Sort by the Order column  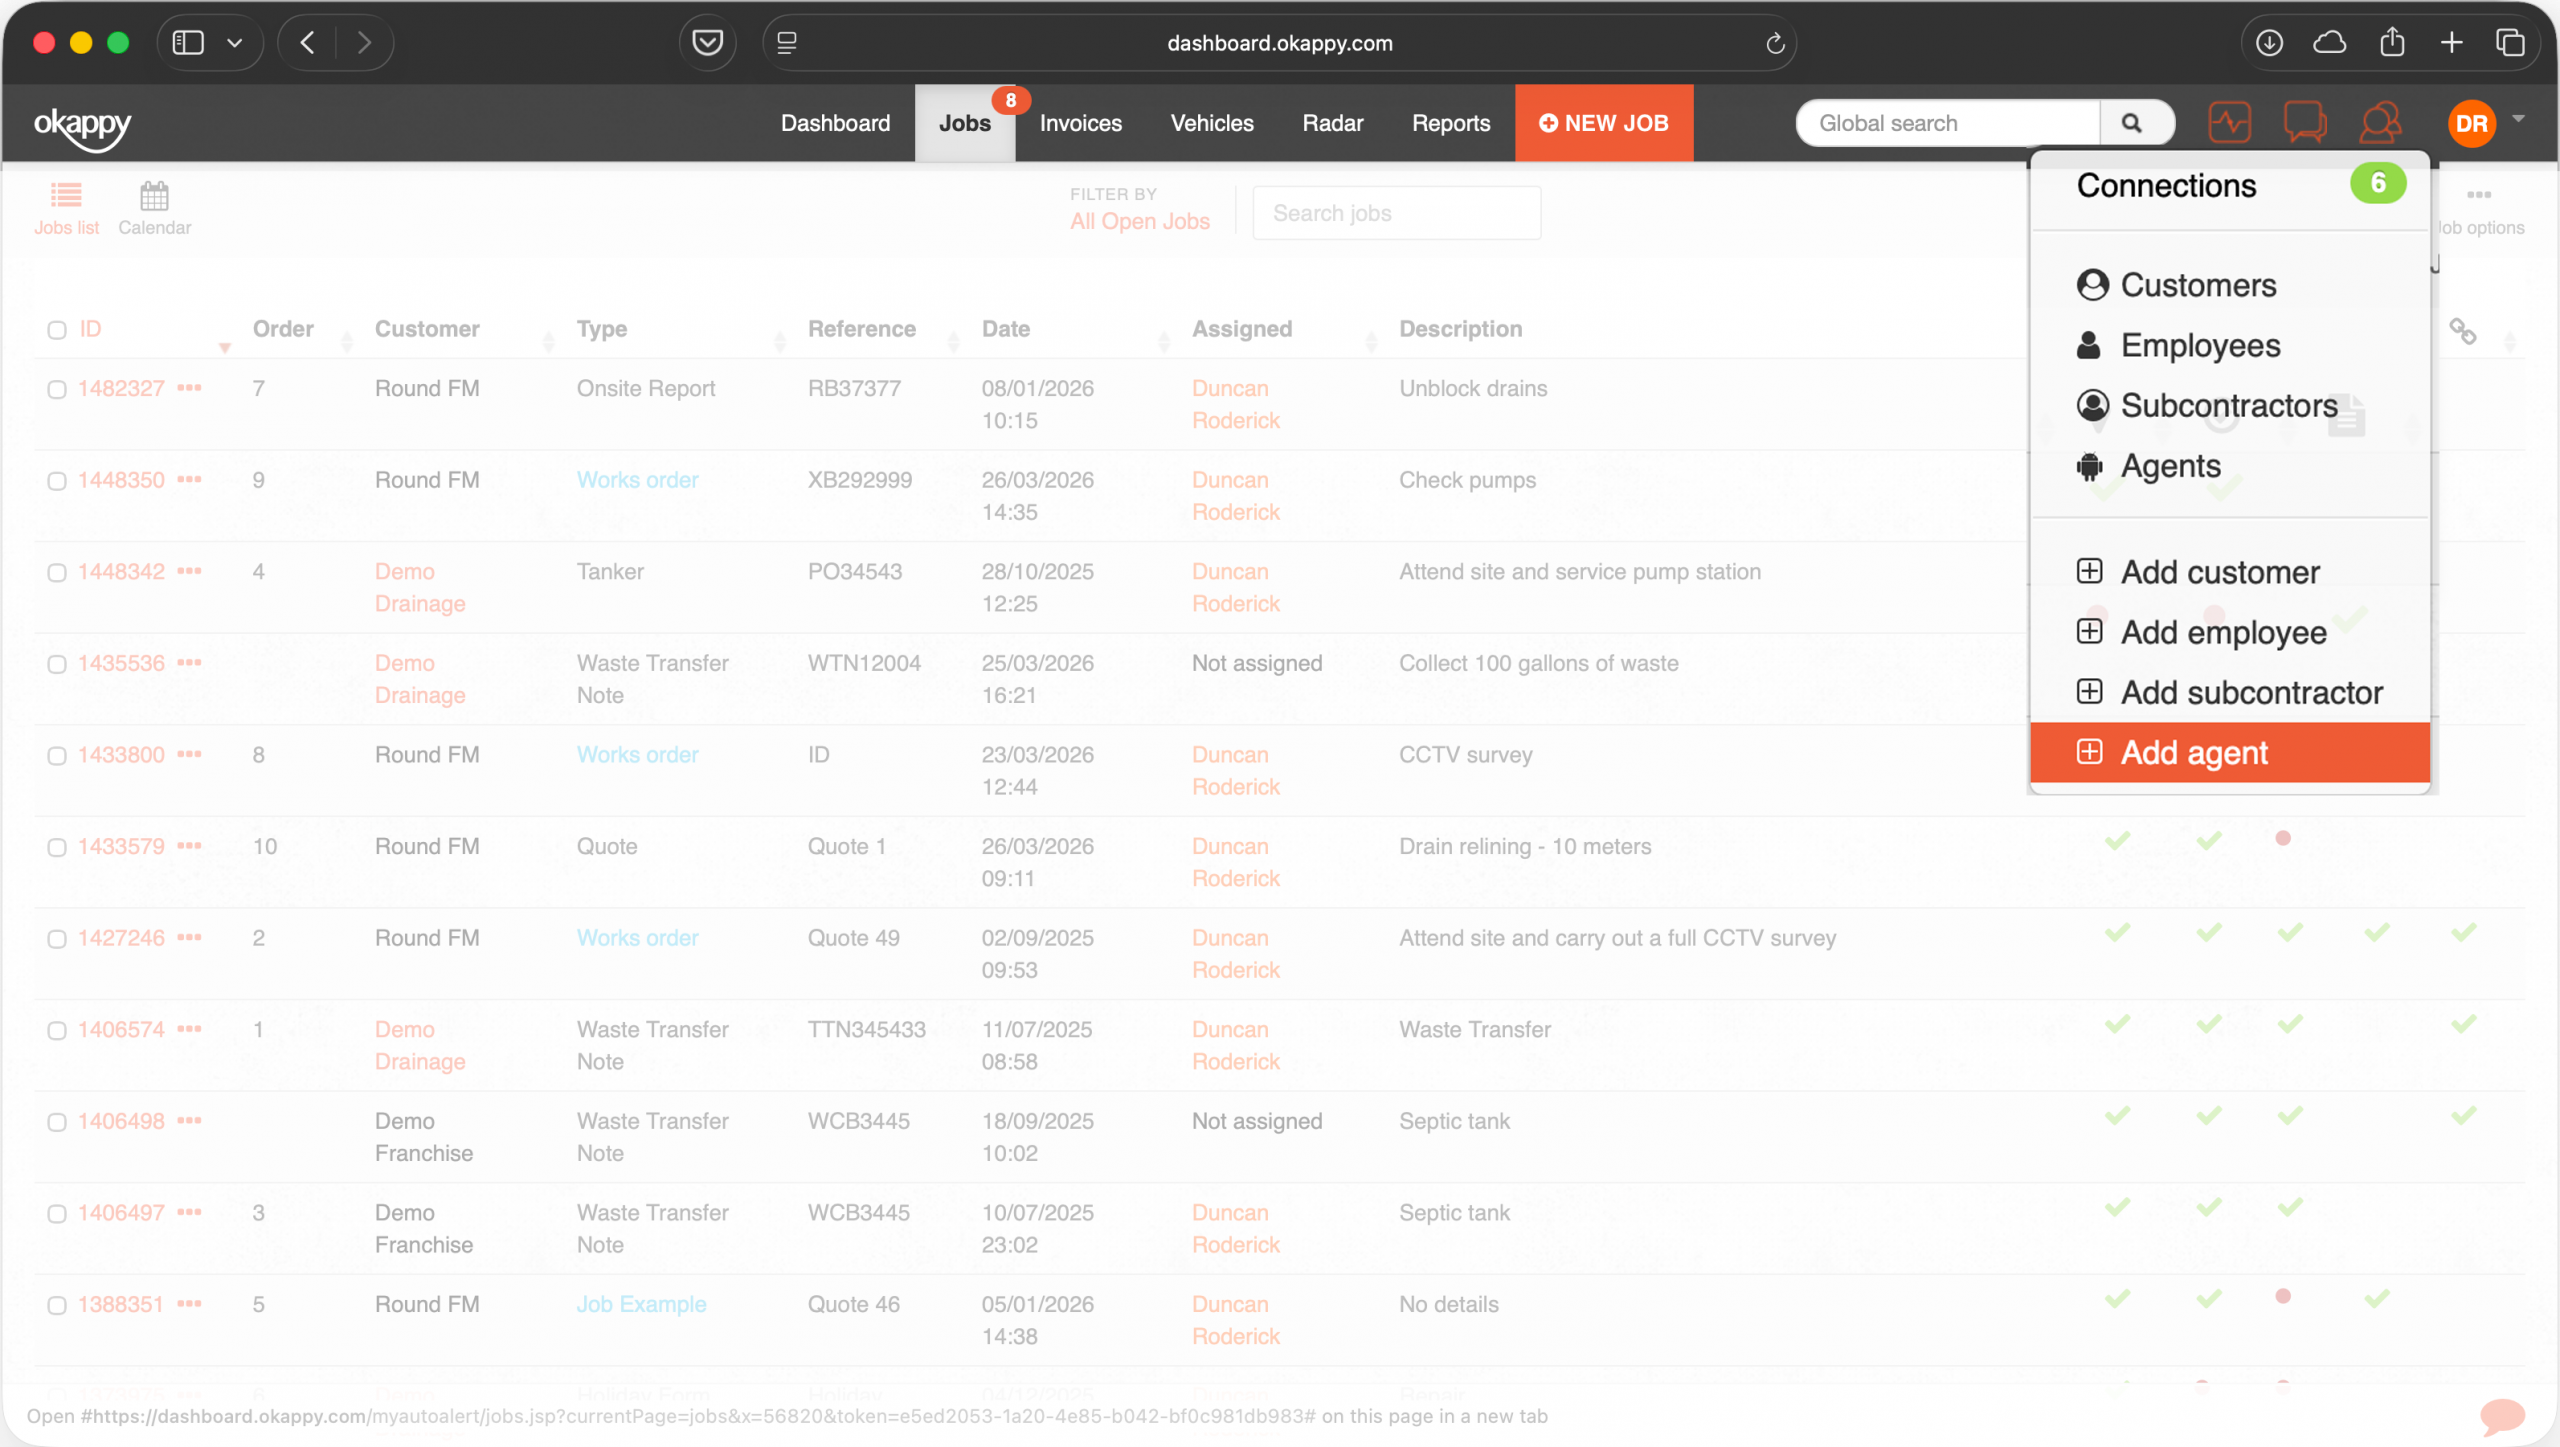283,329
